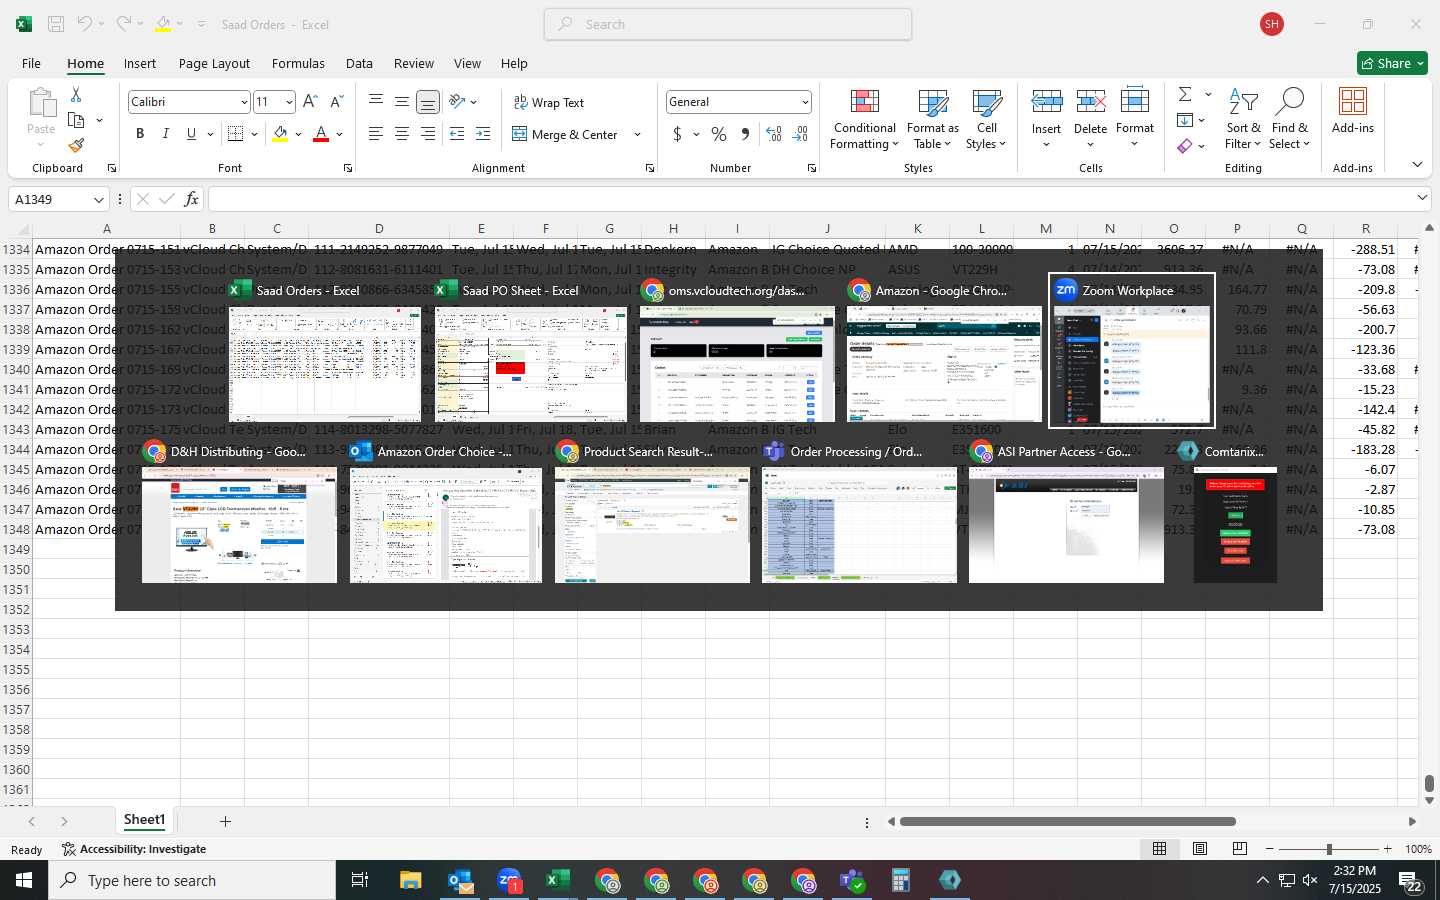Open the fill color dropdown arrow
1440x900 pixels.
pyautogui.click(x=298, y=134)
